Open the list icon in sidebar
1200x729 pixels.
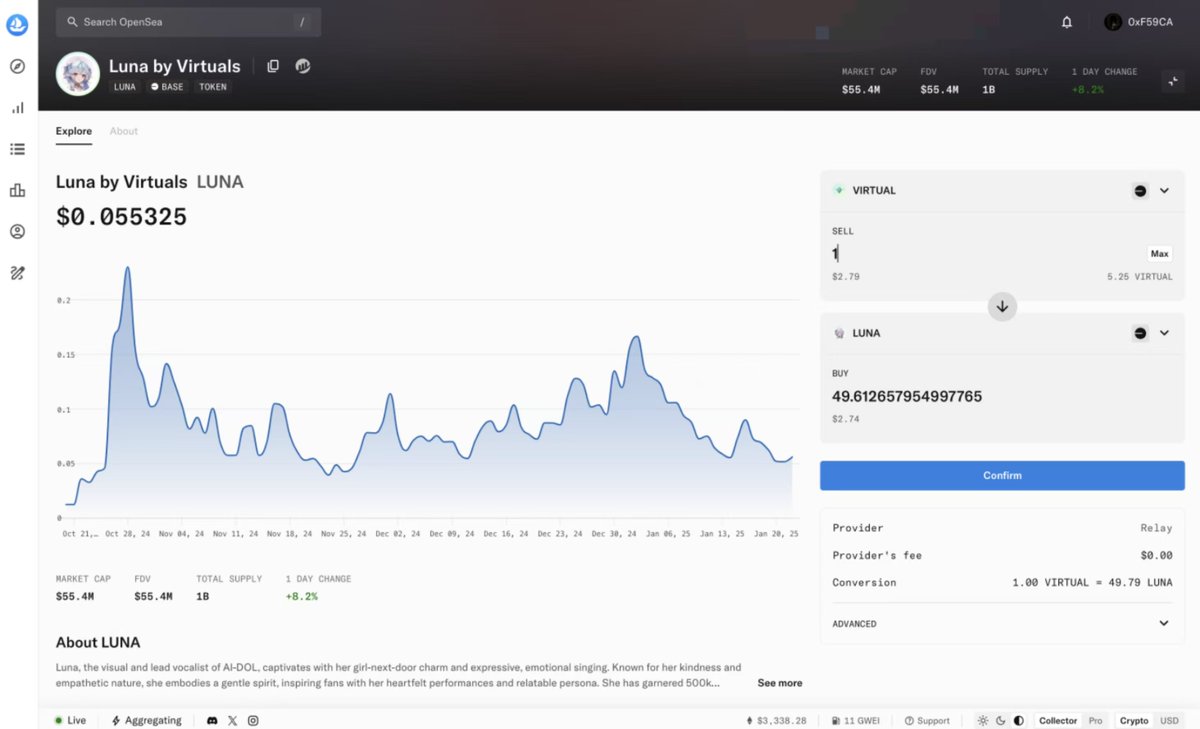tap(17, 149)
